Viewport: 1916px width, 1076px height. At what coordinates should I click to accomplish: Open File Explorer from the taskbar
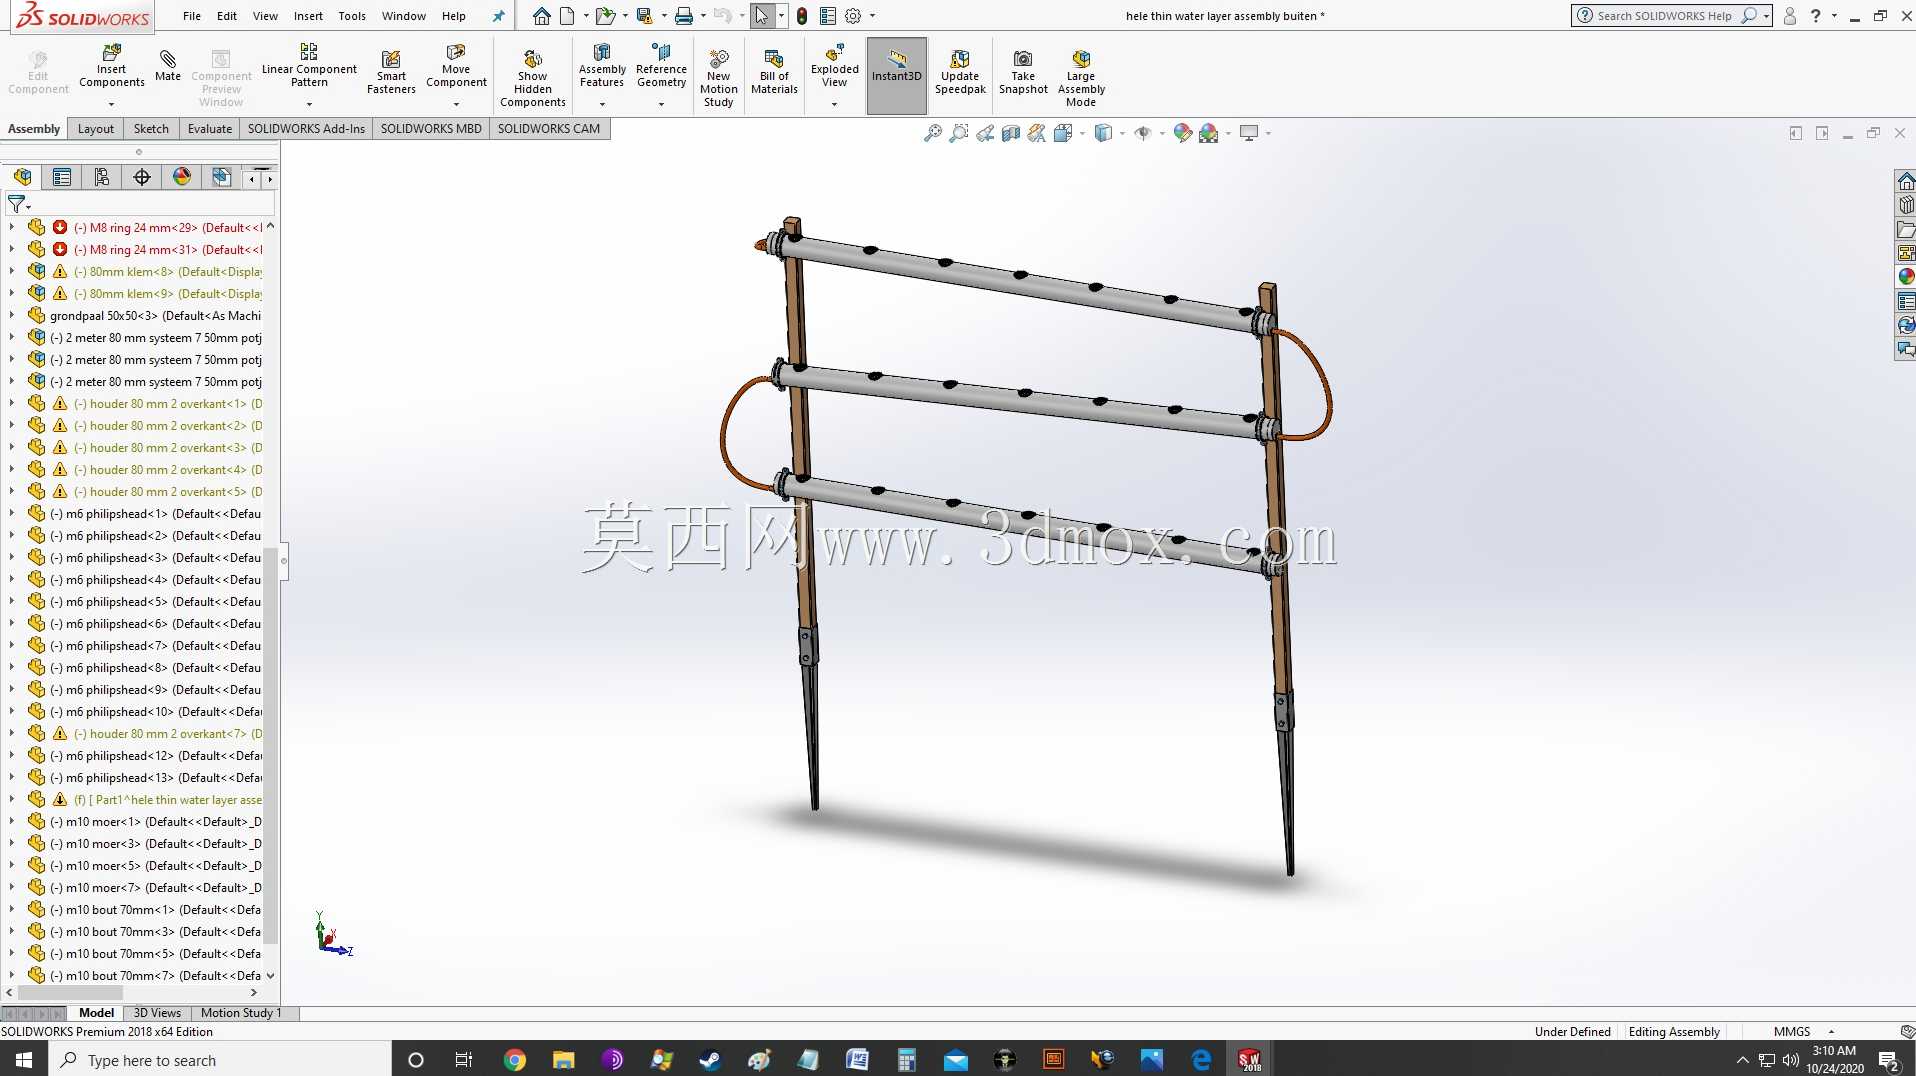click(x=563, y=1060)
